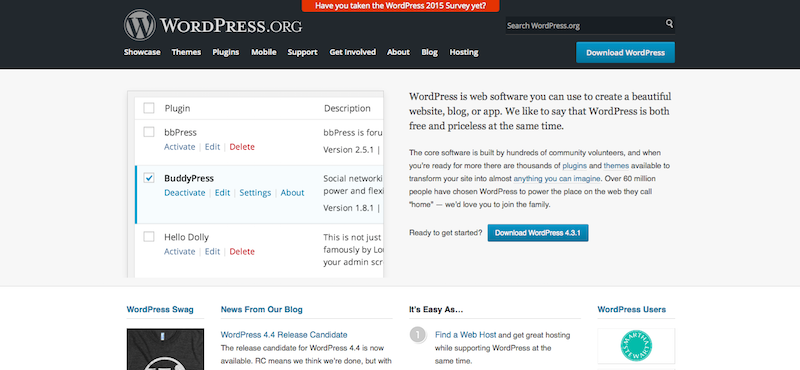Viewport: 800px width, 370px height.
Task: Click Deactivate under BuddyPress
Action: pos(185,193)
